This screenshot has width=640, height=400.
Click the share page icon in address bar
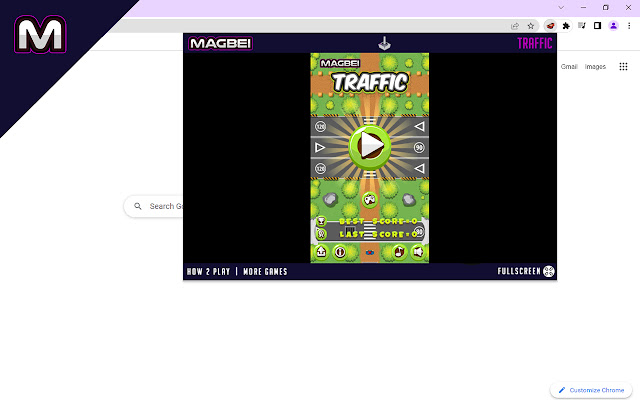[515, 26]
